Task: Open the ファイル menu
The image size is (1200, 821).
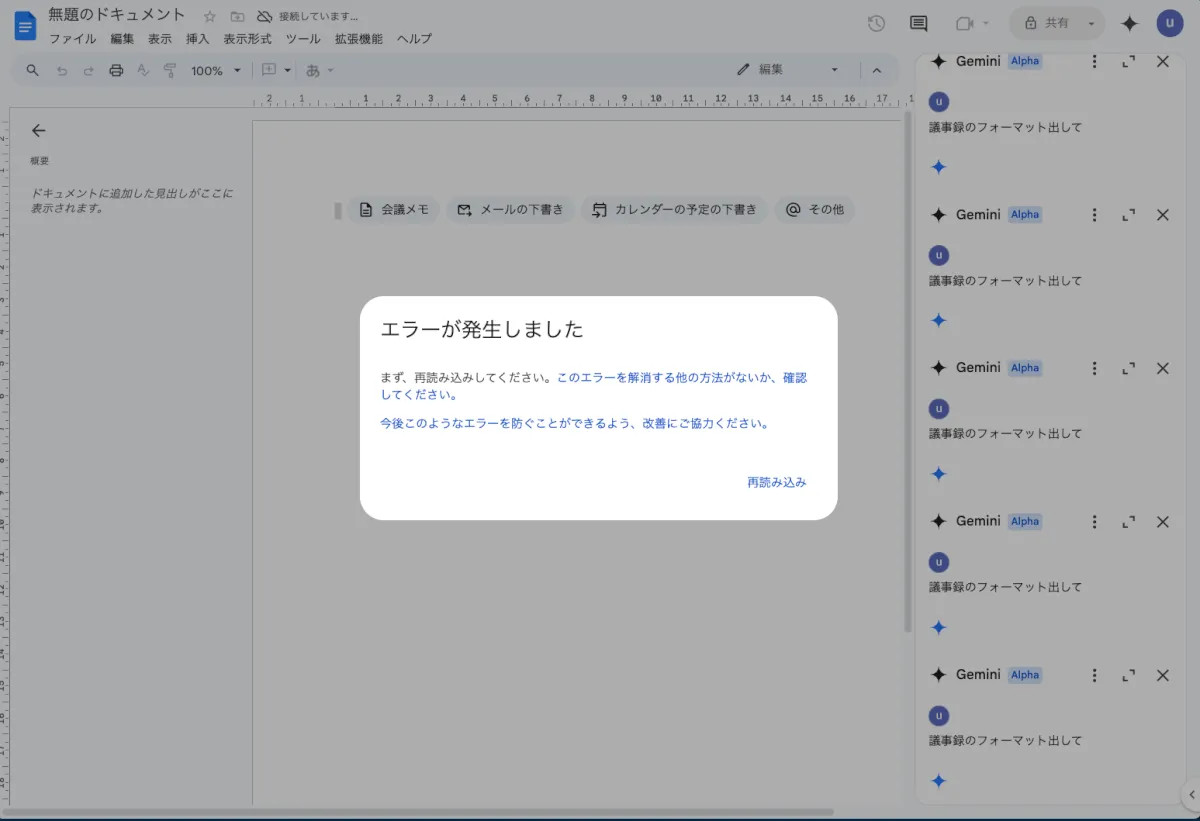Action: tap(72, 39)
